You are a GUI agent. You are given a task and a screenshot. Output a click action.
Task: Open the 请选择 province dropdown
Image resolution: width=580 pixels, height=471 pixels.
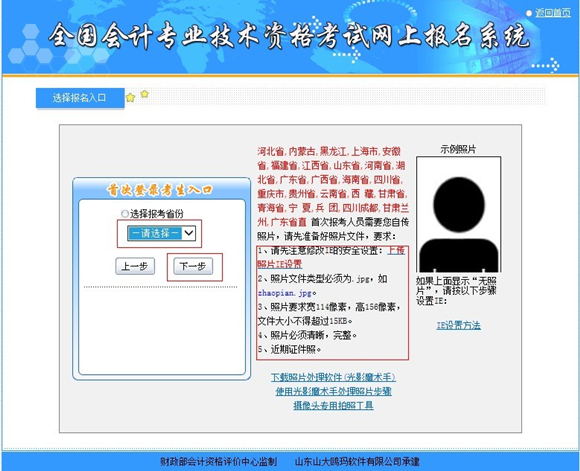161,233
